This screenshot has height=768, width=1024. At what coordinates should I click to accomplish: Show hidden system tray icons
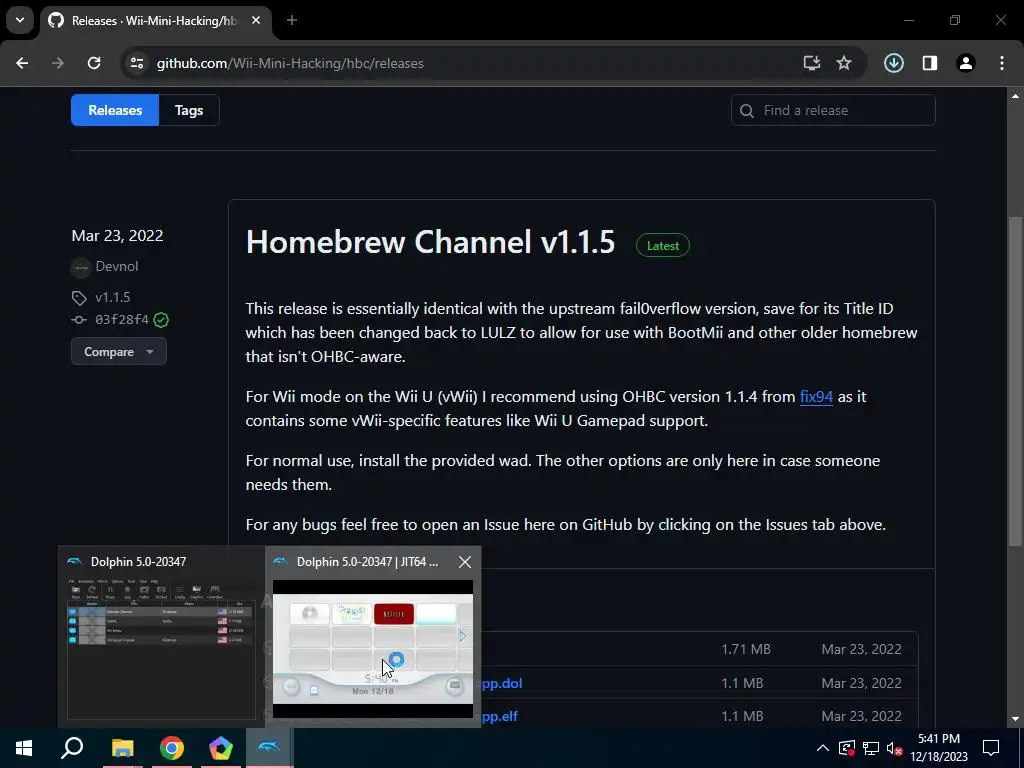pyautogui.click(x=822, y=748)
